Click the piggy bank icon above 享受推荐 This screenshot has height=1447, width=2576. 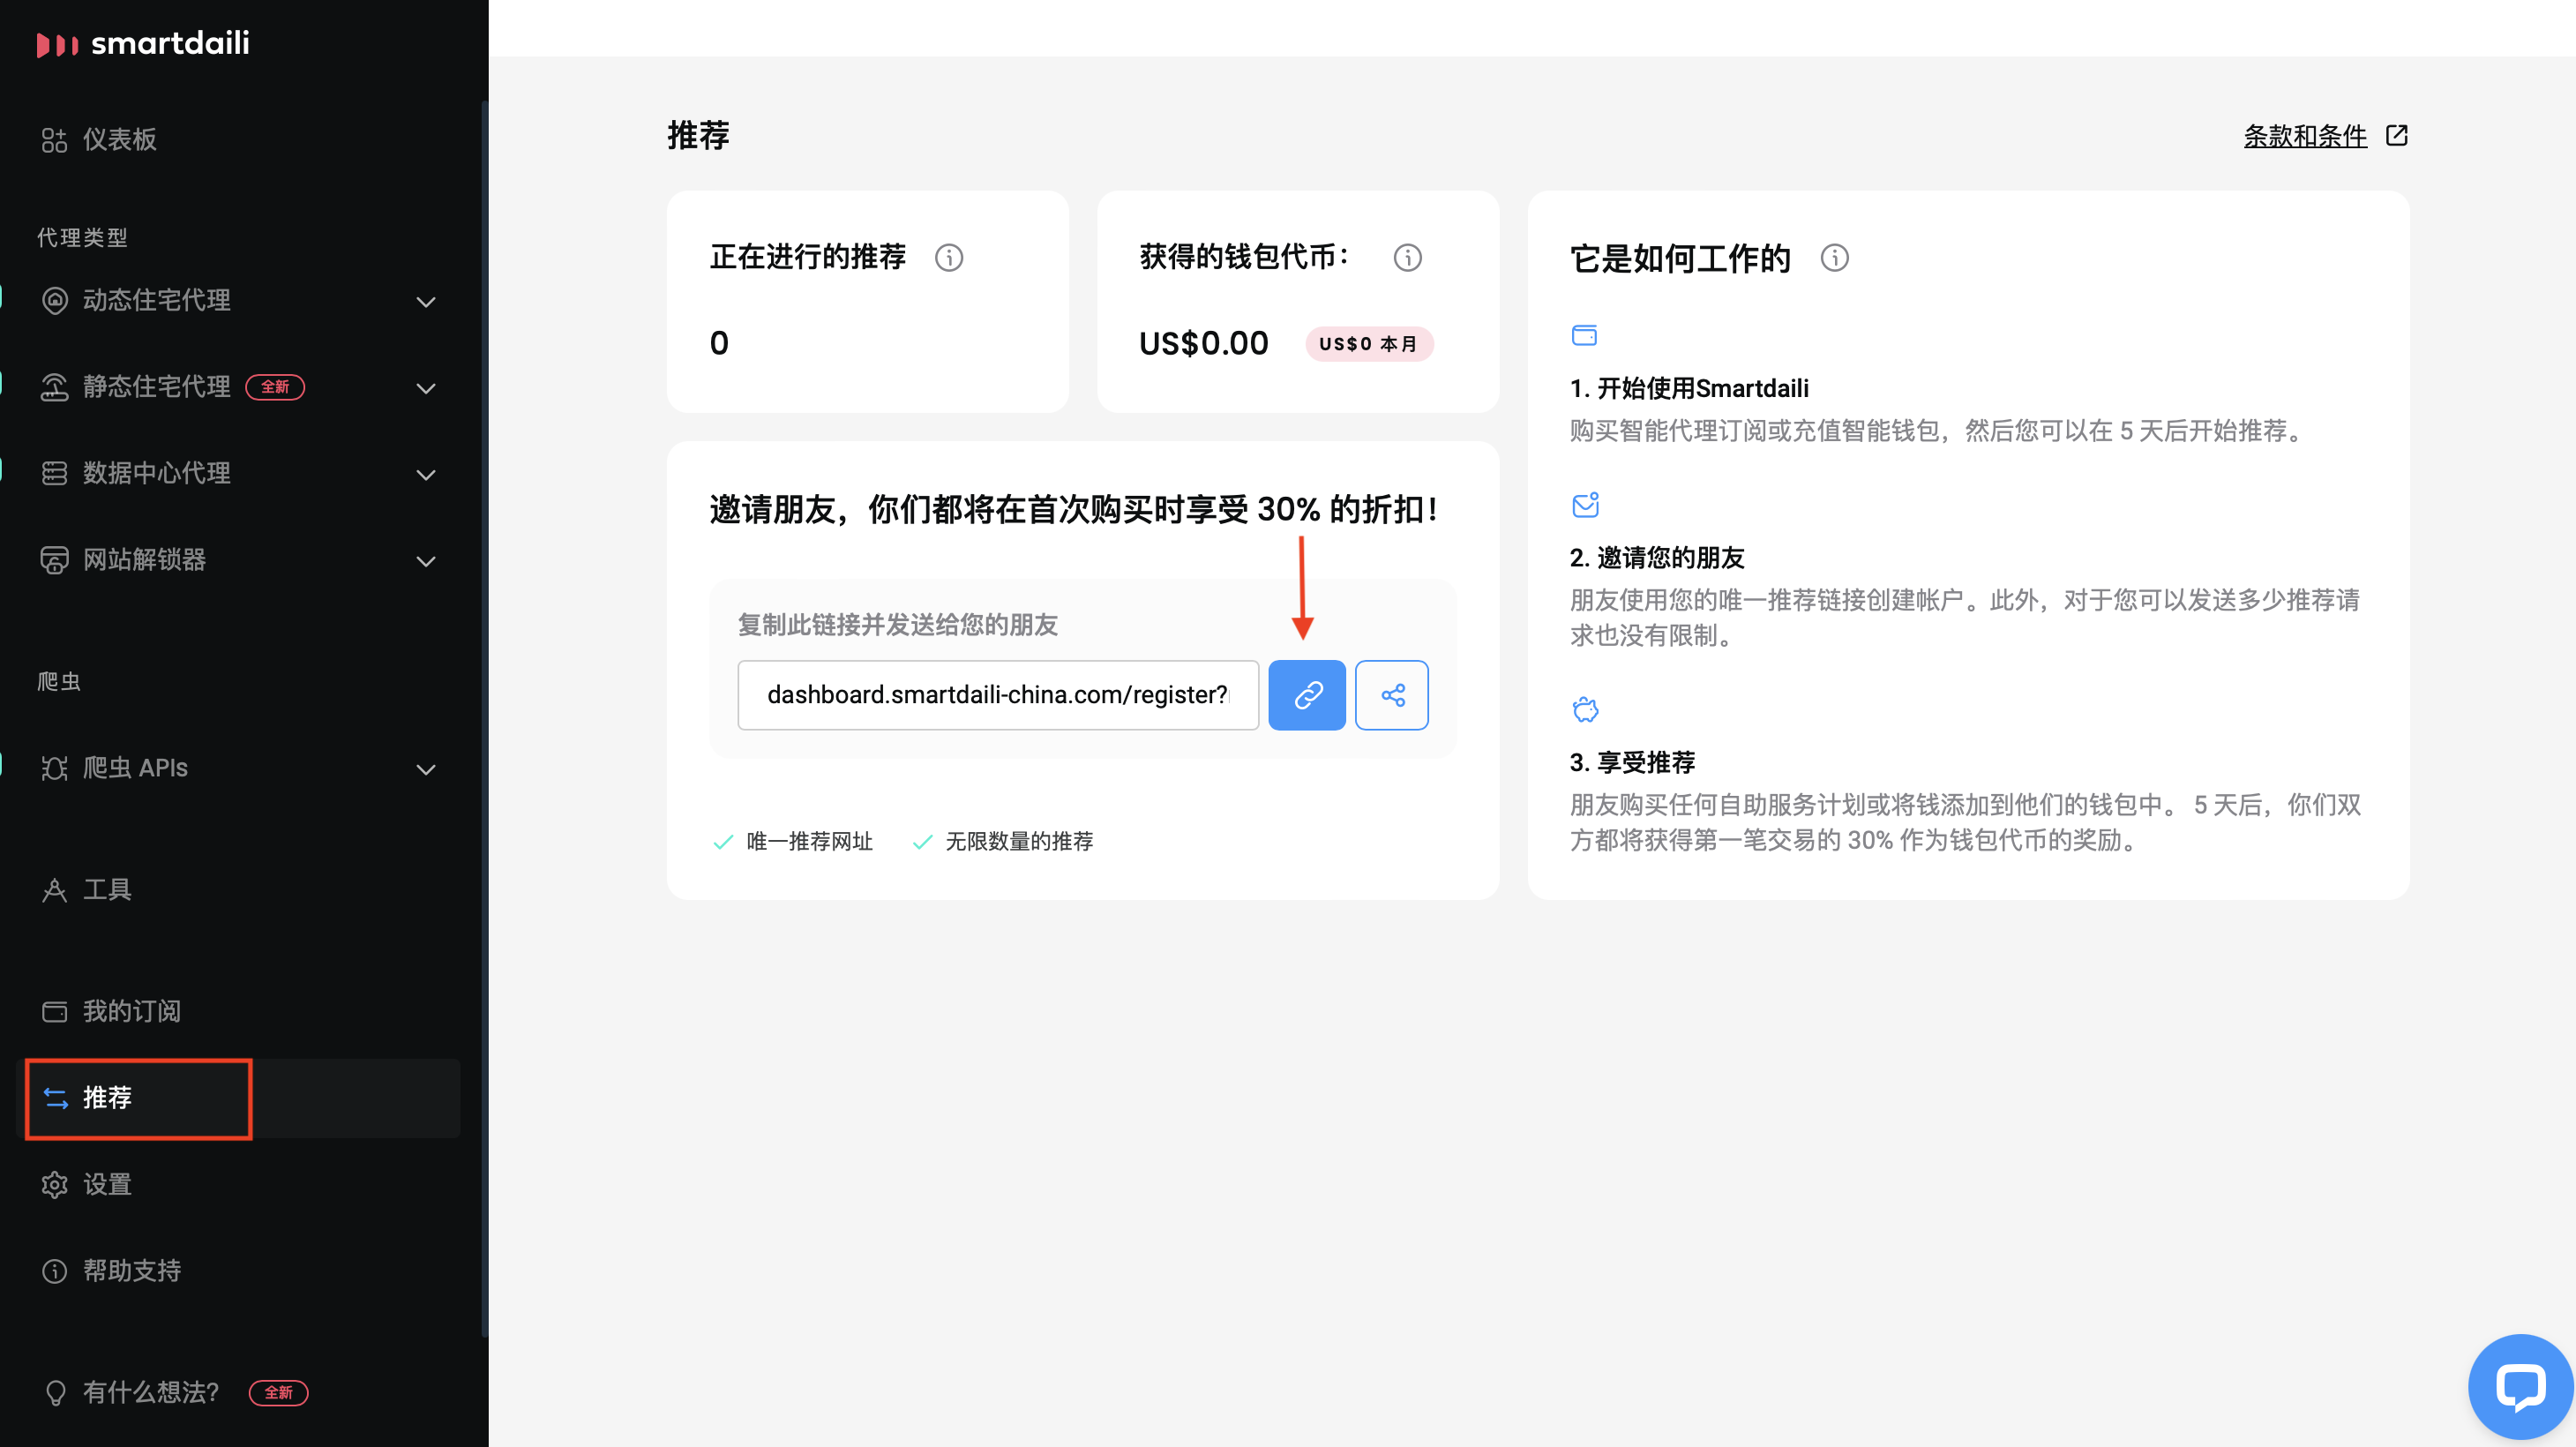1585,709
